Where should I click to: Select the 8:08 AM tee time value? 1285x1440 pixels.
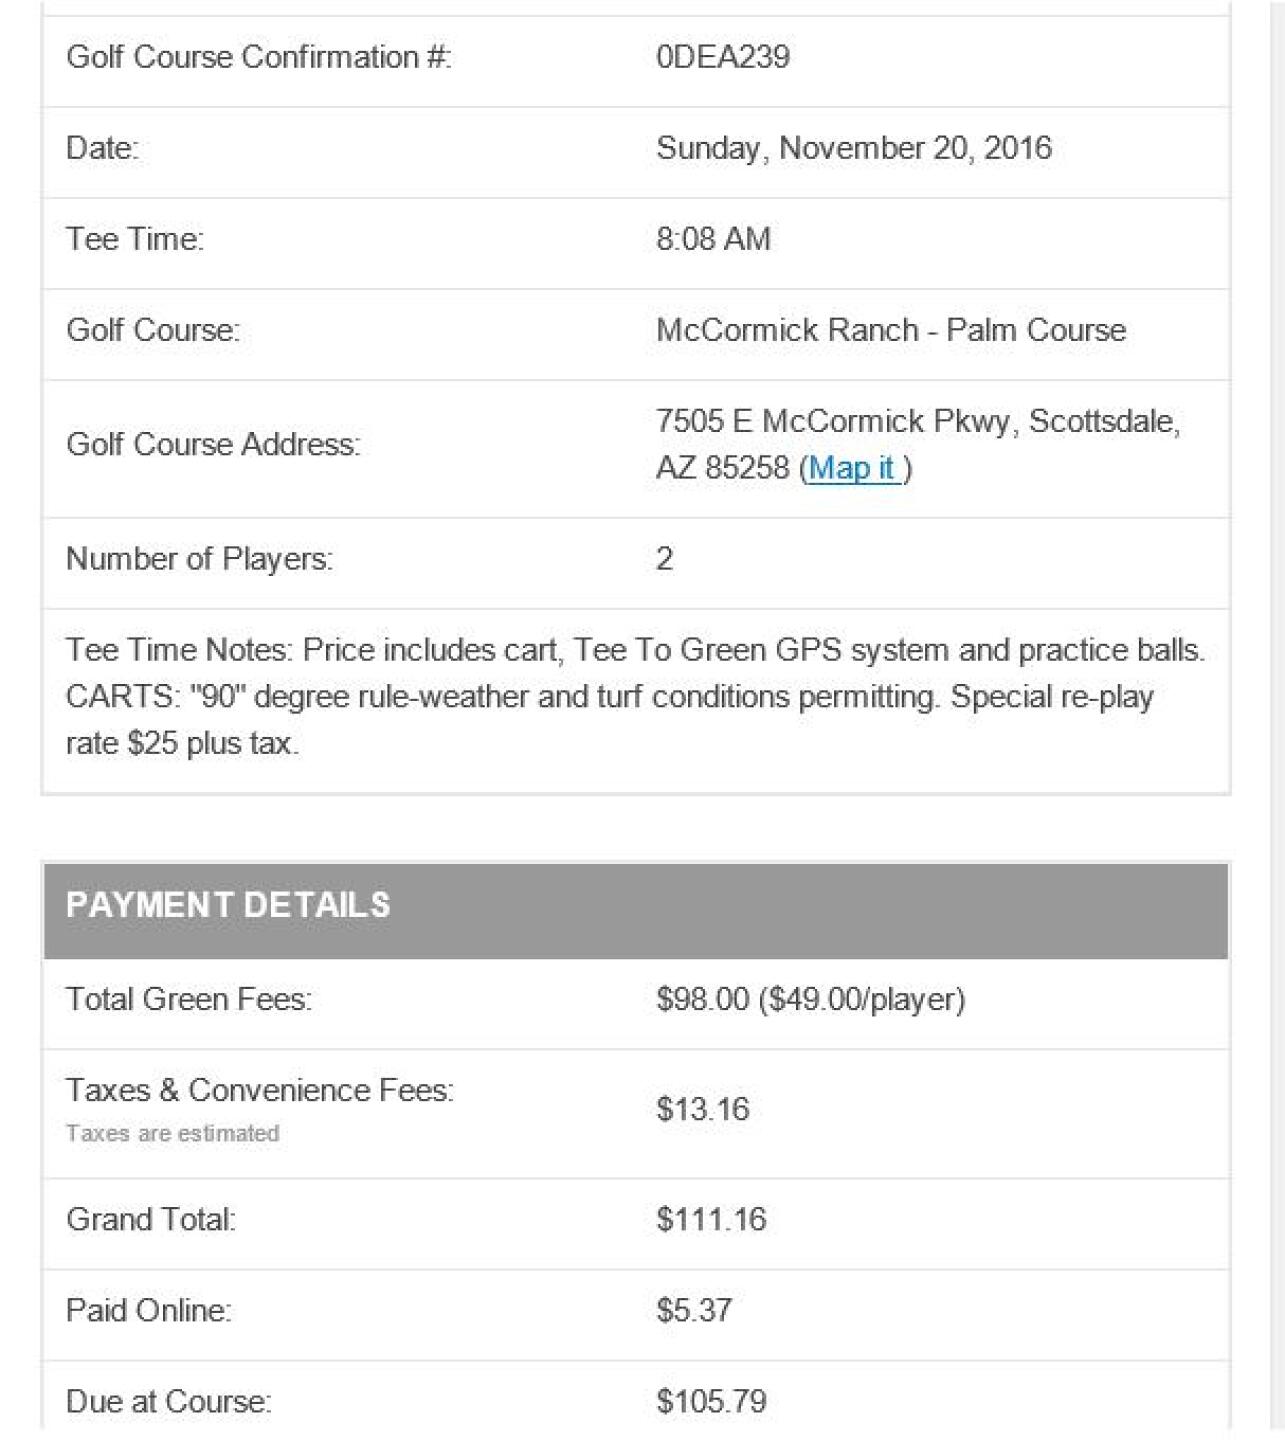tap(713, 239)
